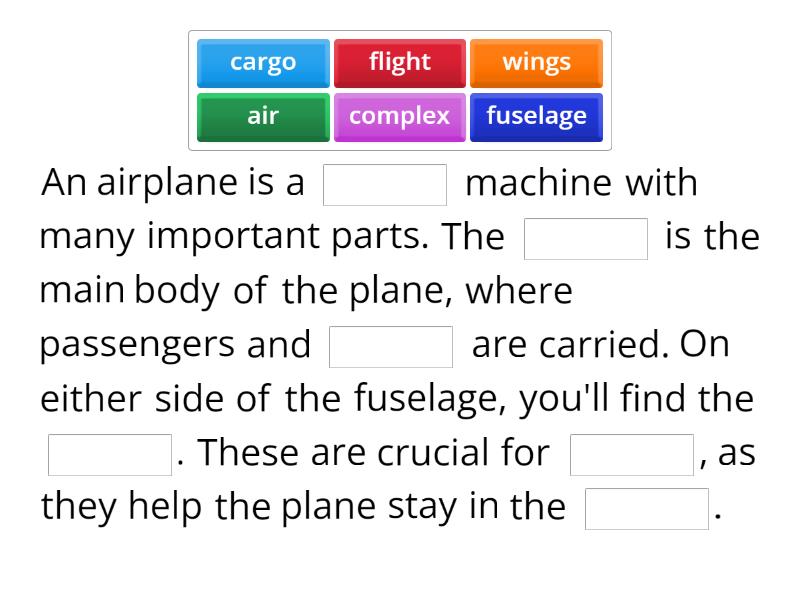Click the purple 'complex' tile

point(399,116)
